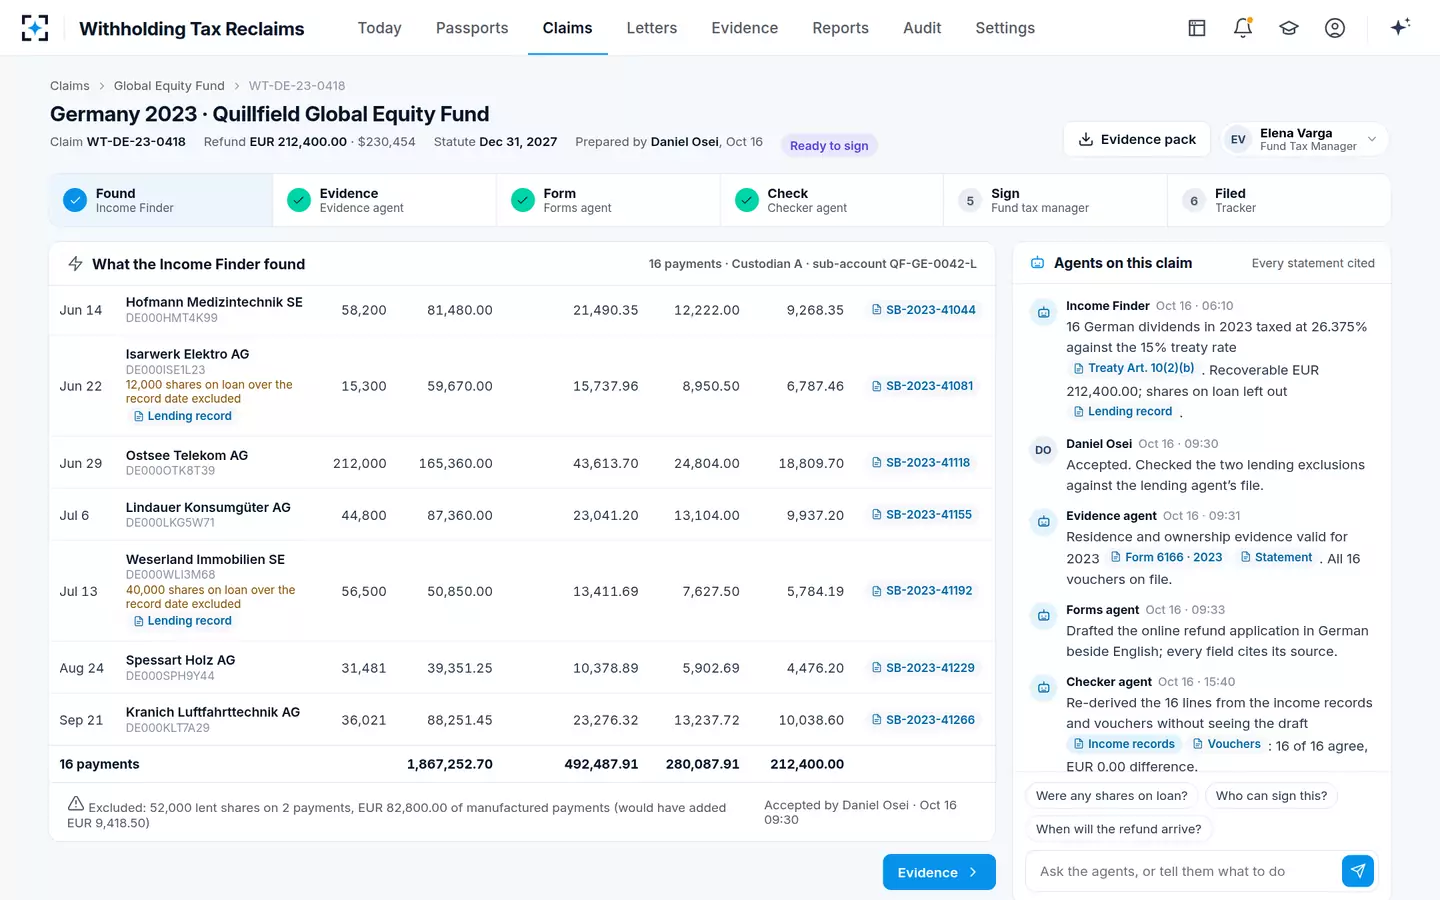Select the Kranich Luftfahrttechnik AG row
1440x900 pixels.
click(522, 720)
